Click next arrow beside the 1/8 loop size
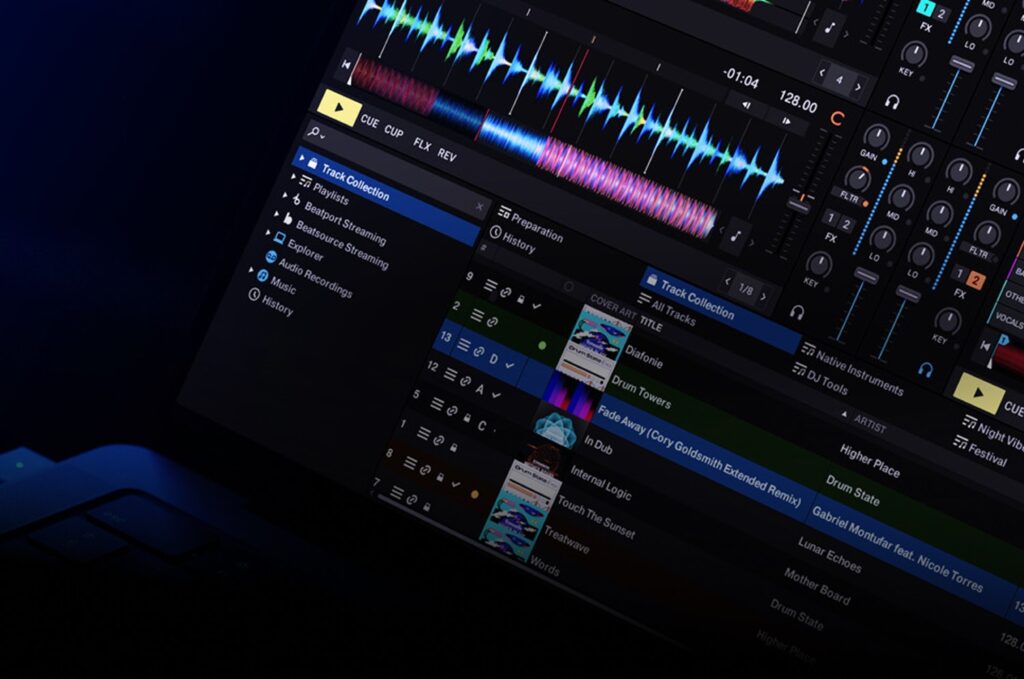Viewport: 1024px width, 679px height. (x=764, y=295)
